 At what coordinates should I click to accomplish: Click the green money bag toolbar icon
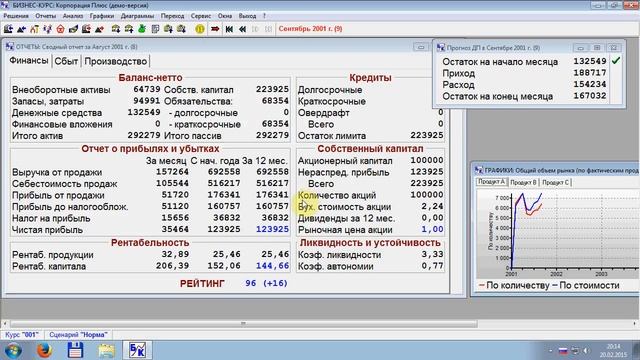(x=142, y=29)
